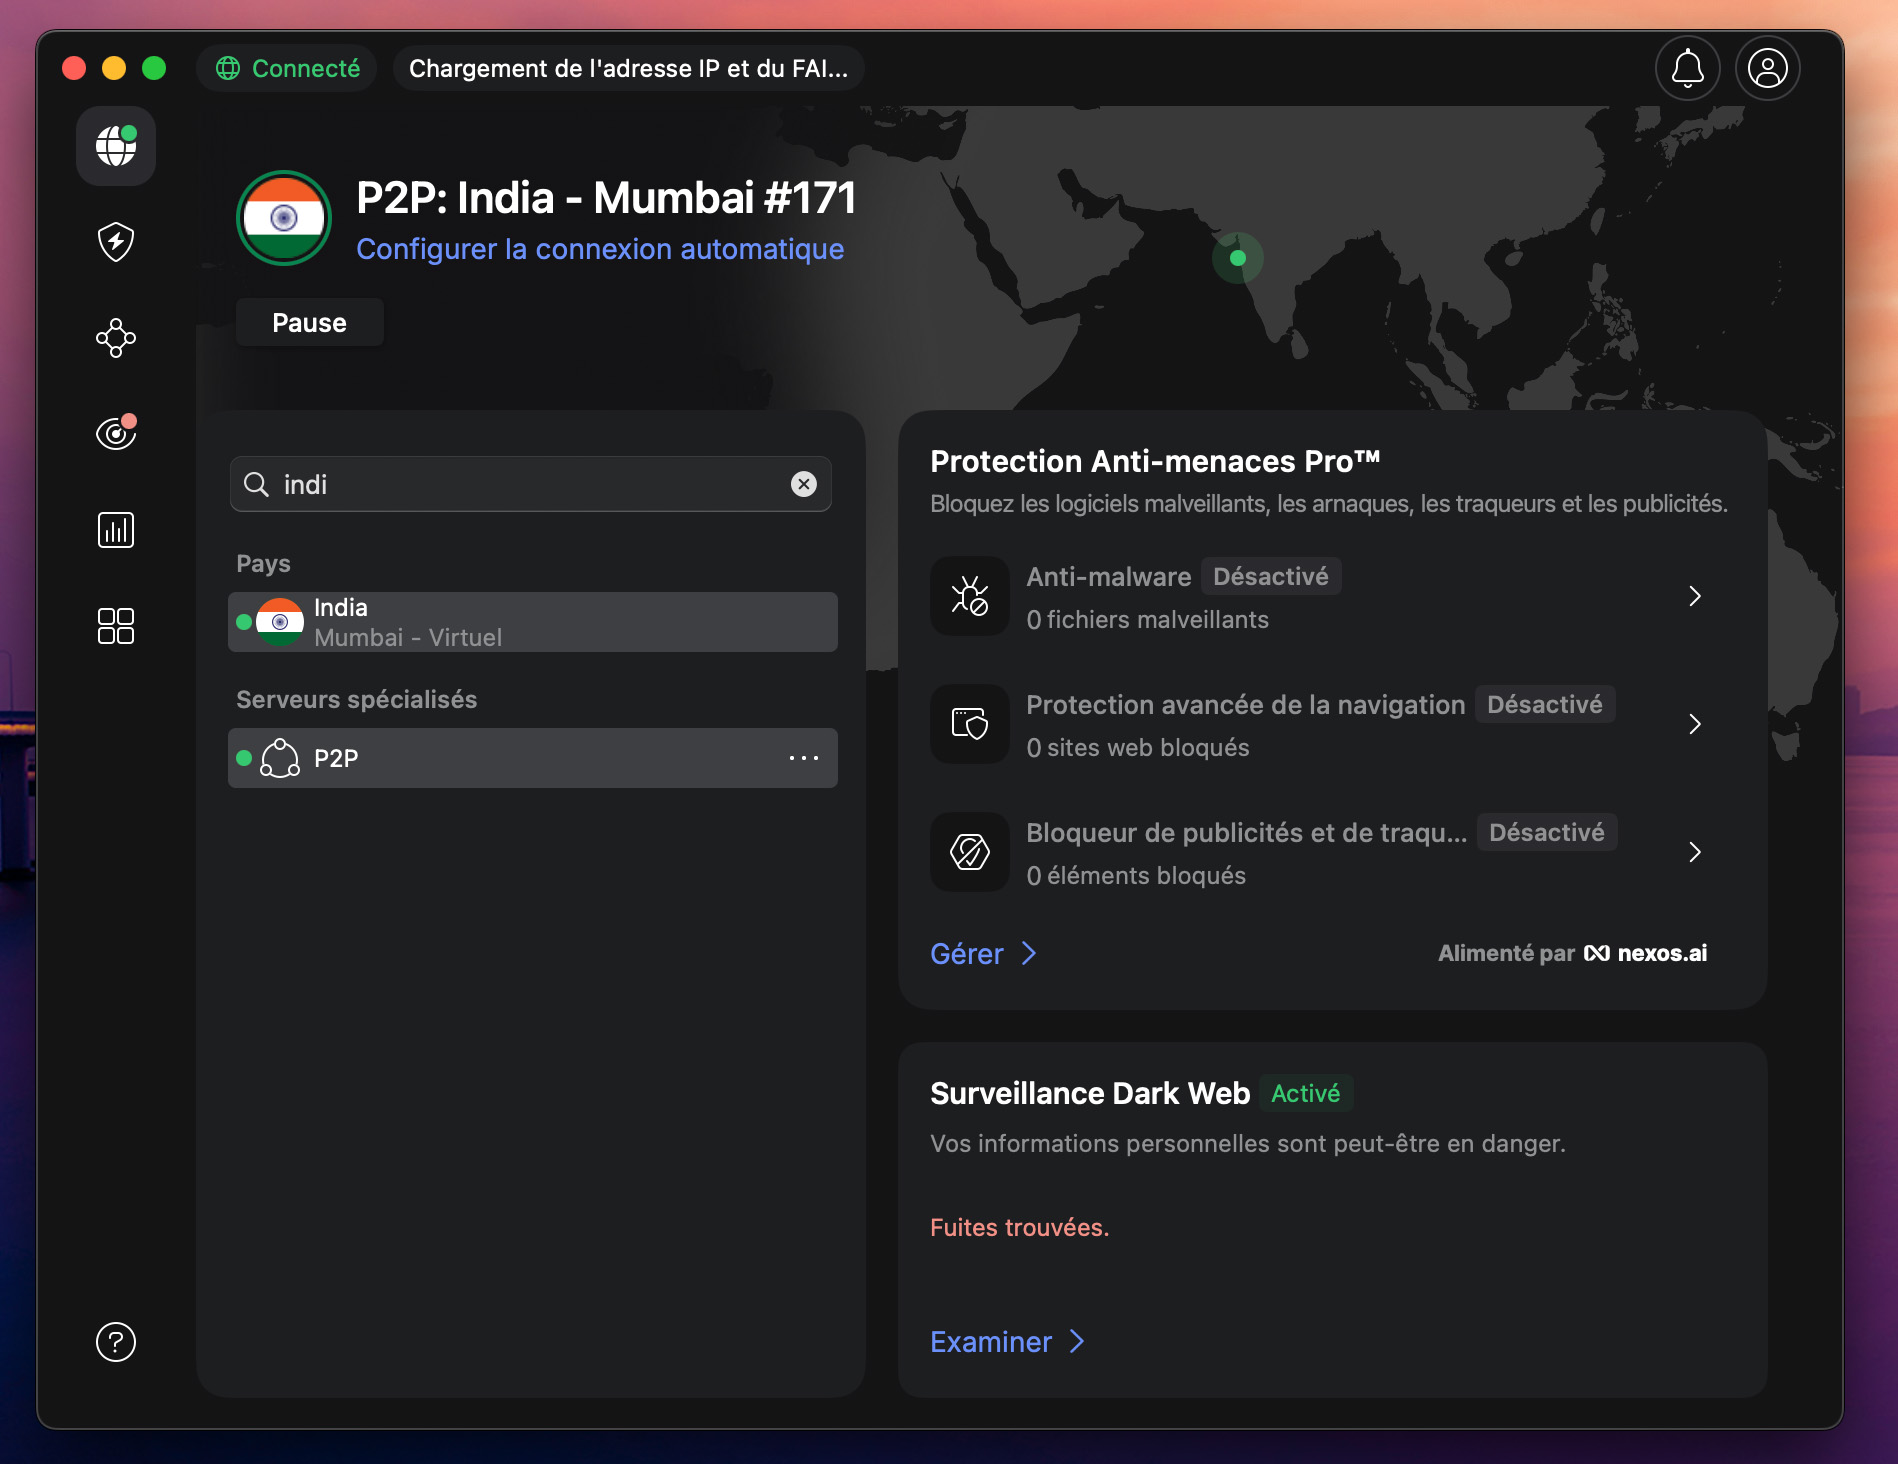
Task: Open the statistics bar chart panel
Action: [115, 529]
